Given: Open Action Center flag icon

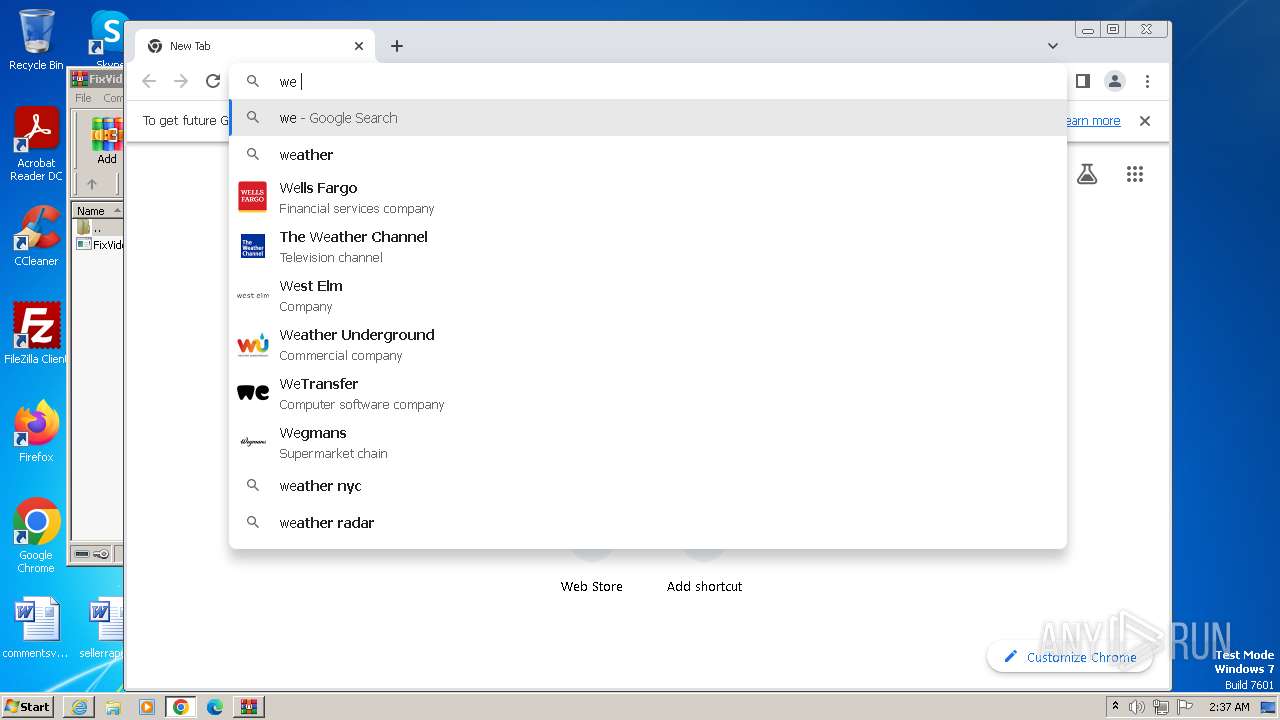Looking at the screenshot, I should 1183,707.
